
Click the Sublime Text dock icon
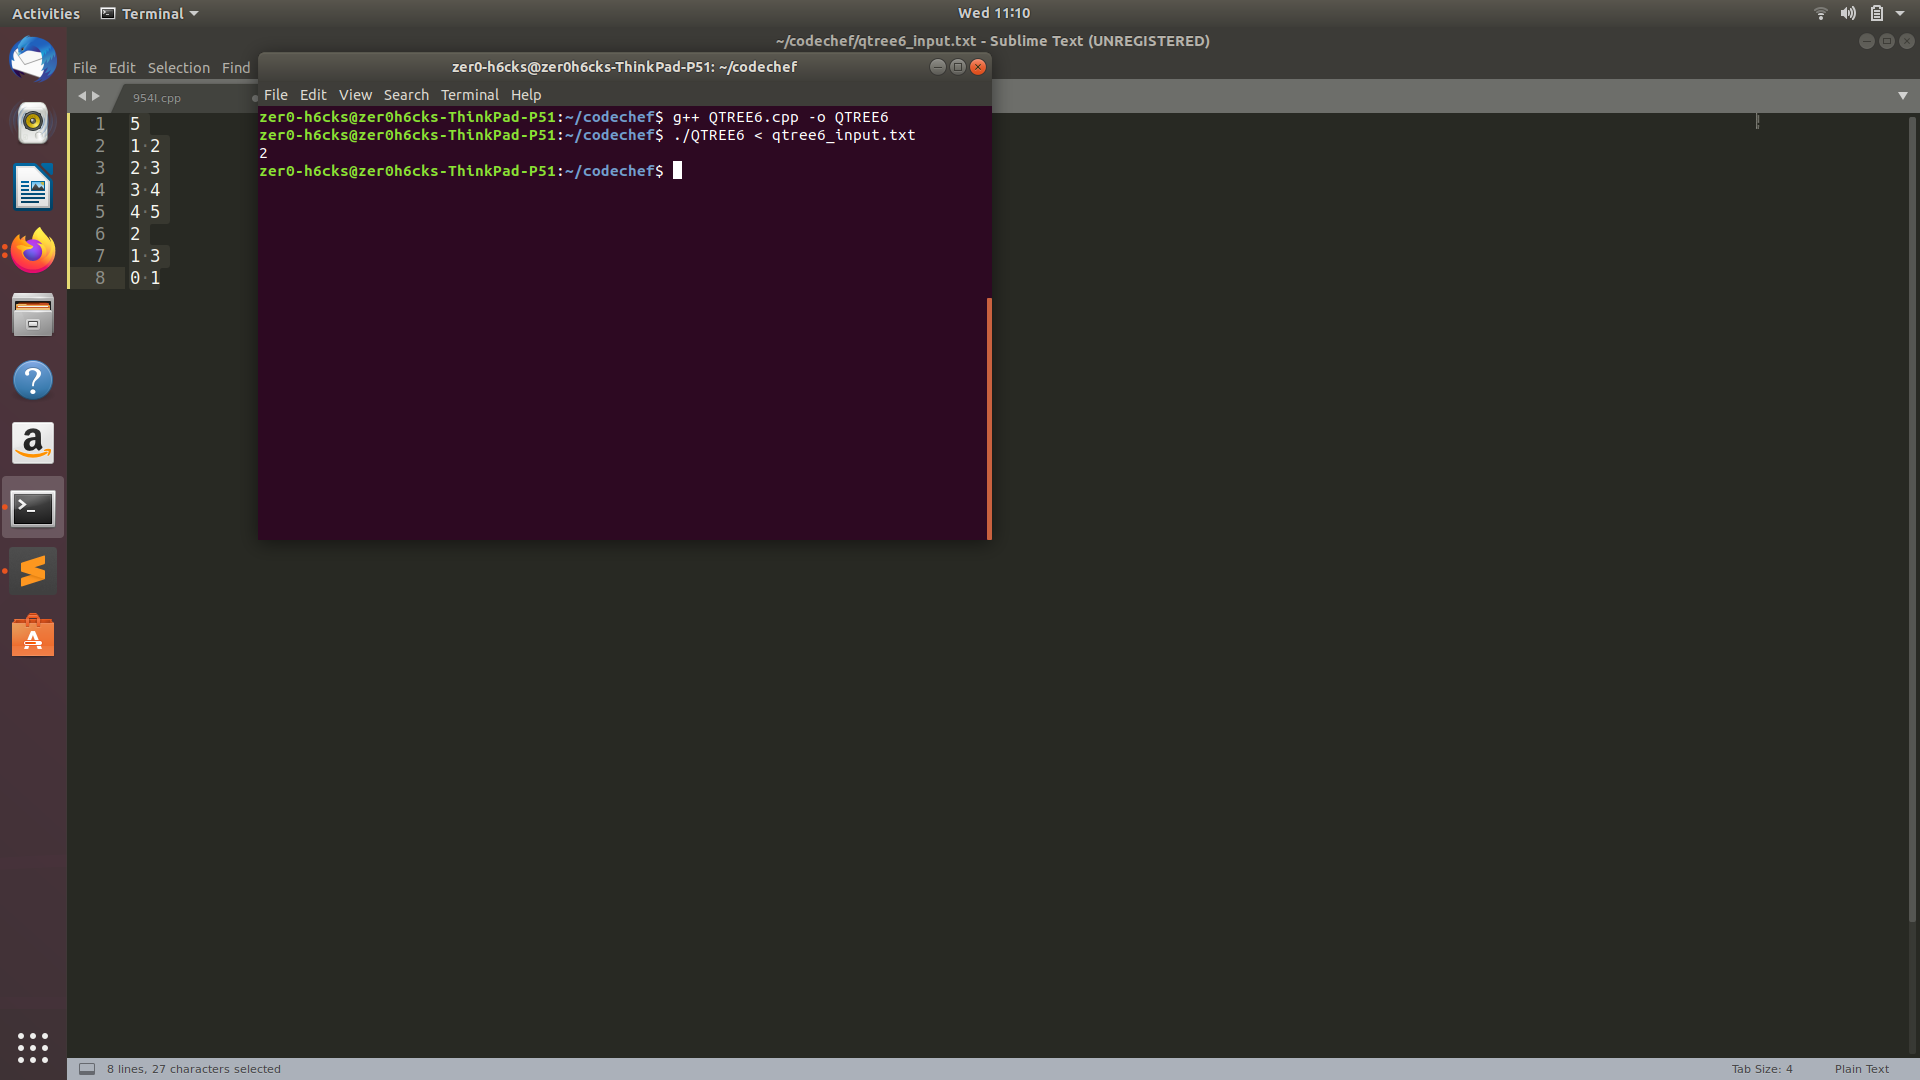pos(33,571)
